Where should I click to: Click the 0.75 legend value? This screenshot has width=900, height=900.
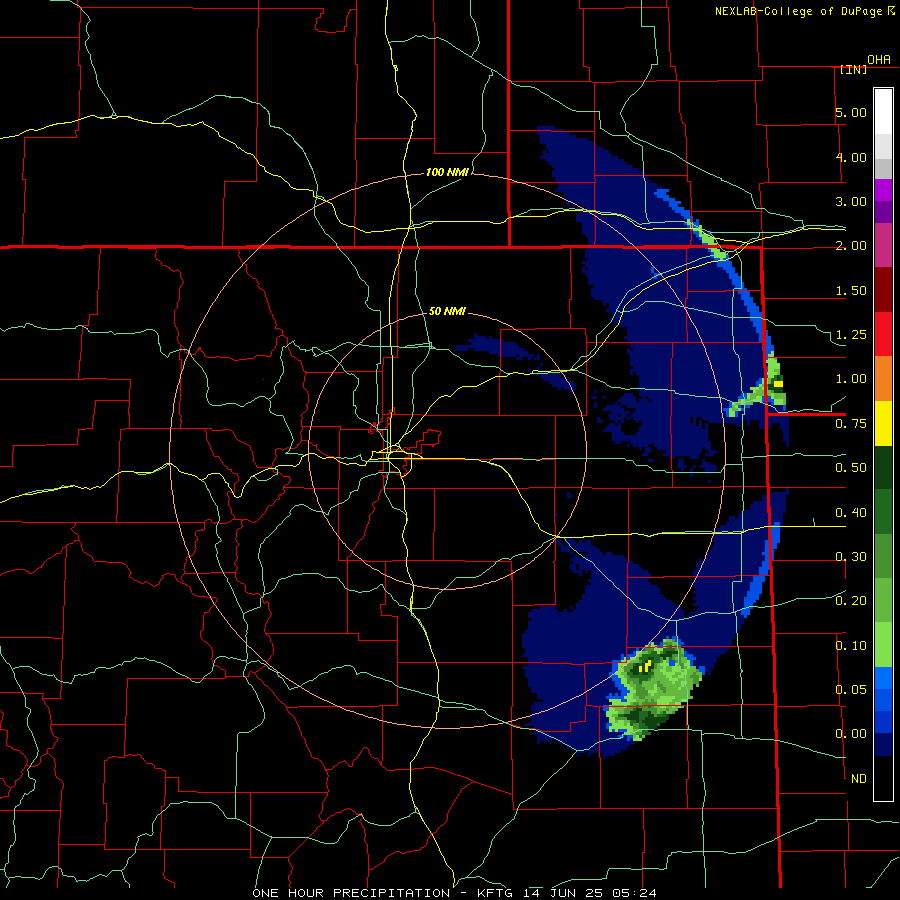pyautogui.click(x=851, y=424)
